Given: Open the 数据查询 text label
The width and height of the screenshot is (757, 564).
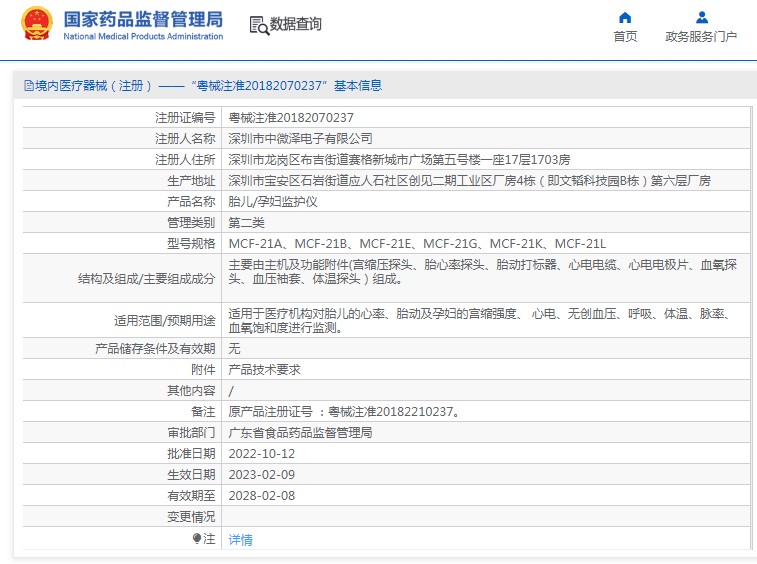Looking at the screenshot, I should pos(295,25).
